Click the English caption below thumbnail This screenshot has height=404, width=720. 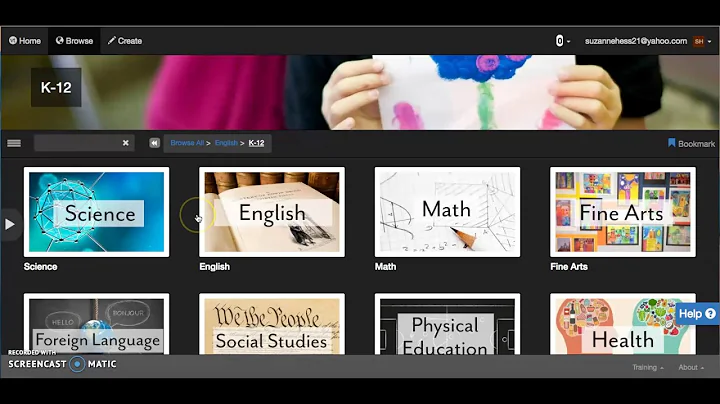pyautogui.click(x=214, y=267)
